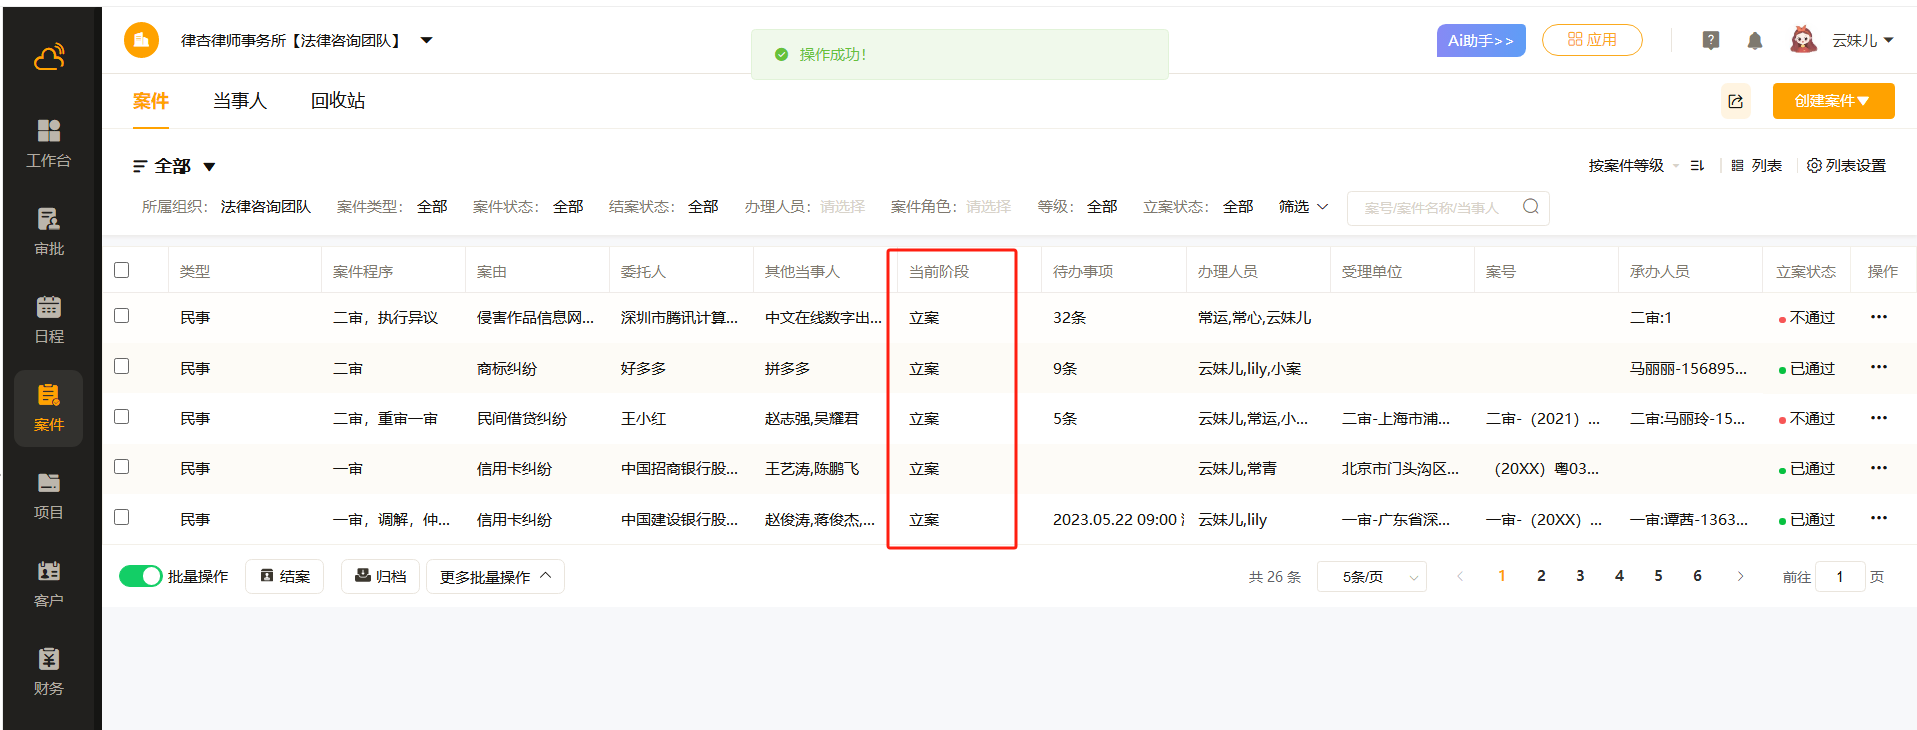Click the Ai助手>> button
Image resolution: width=1917 pixels, height=730 pixels.
[x=1481, y=40]
